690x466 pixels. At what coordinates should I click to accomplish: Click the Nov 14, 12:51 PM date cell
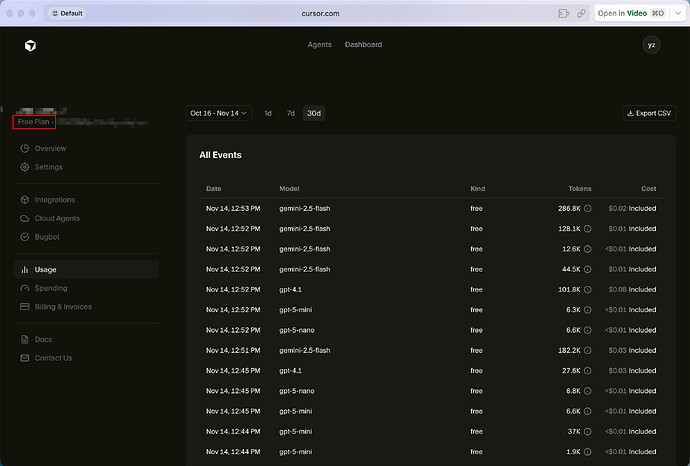click(x=233, y=350)
